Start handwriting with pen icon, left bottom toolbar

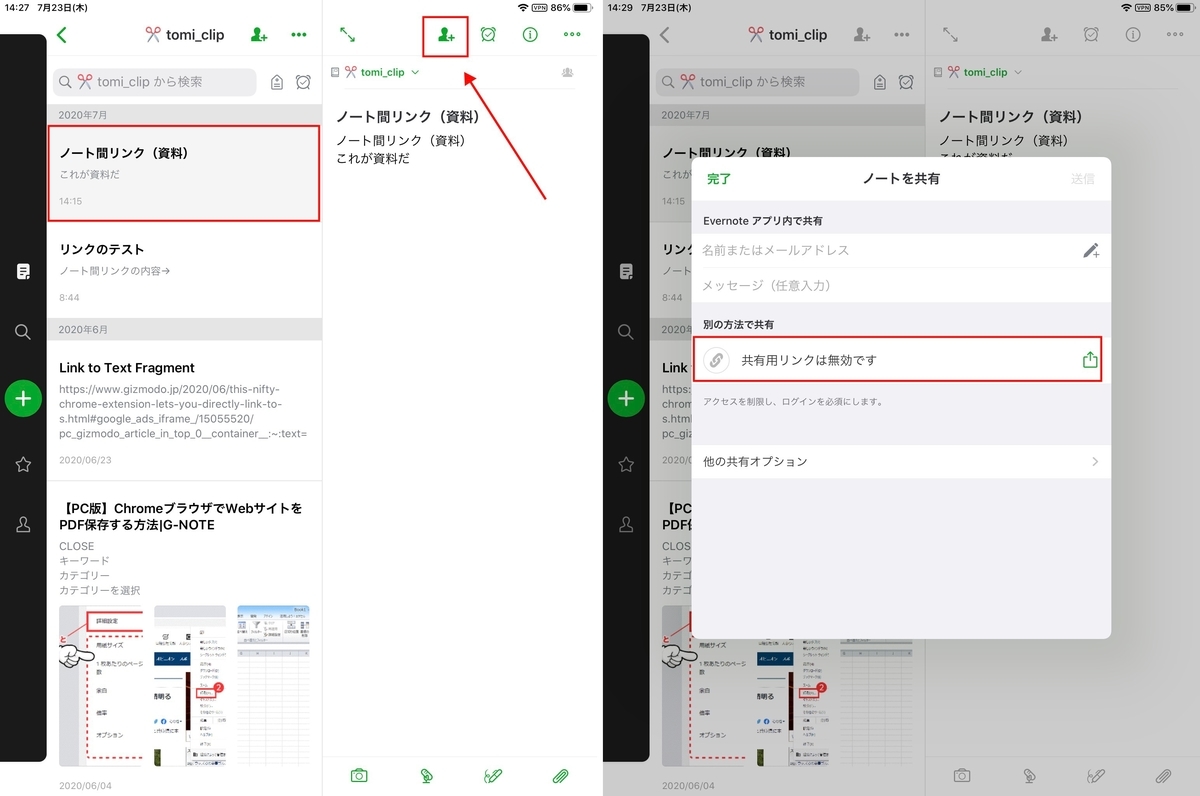[x=493, y=775]
